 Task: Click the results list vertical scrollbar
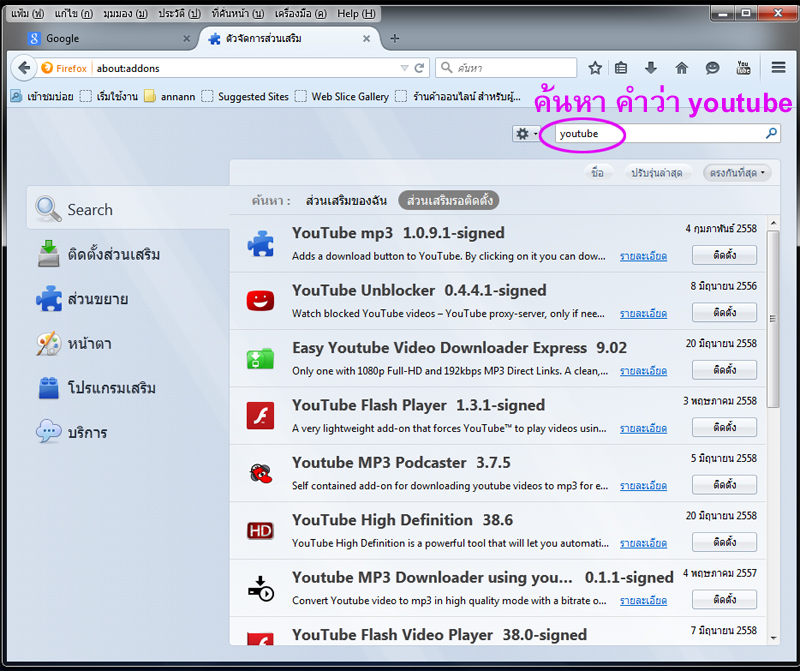pyautogui.click(x=773, y=320)
